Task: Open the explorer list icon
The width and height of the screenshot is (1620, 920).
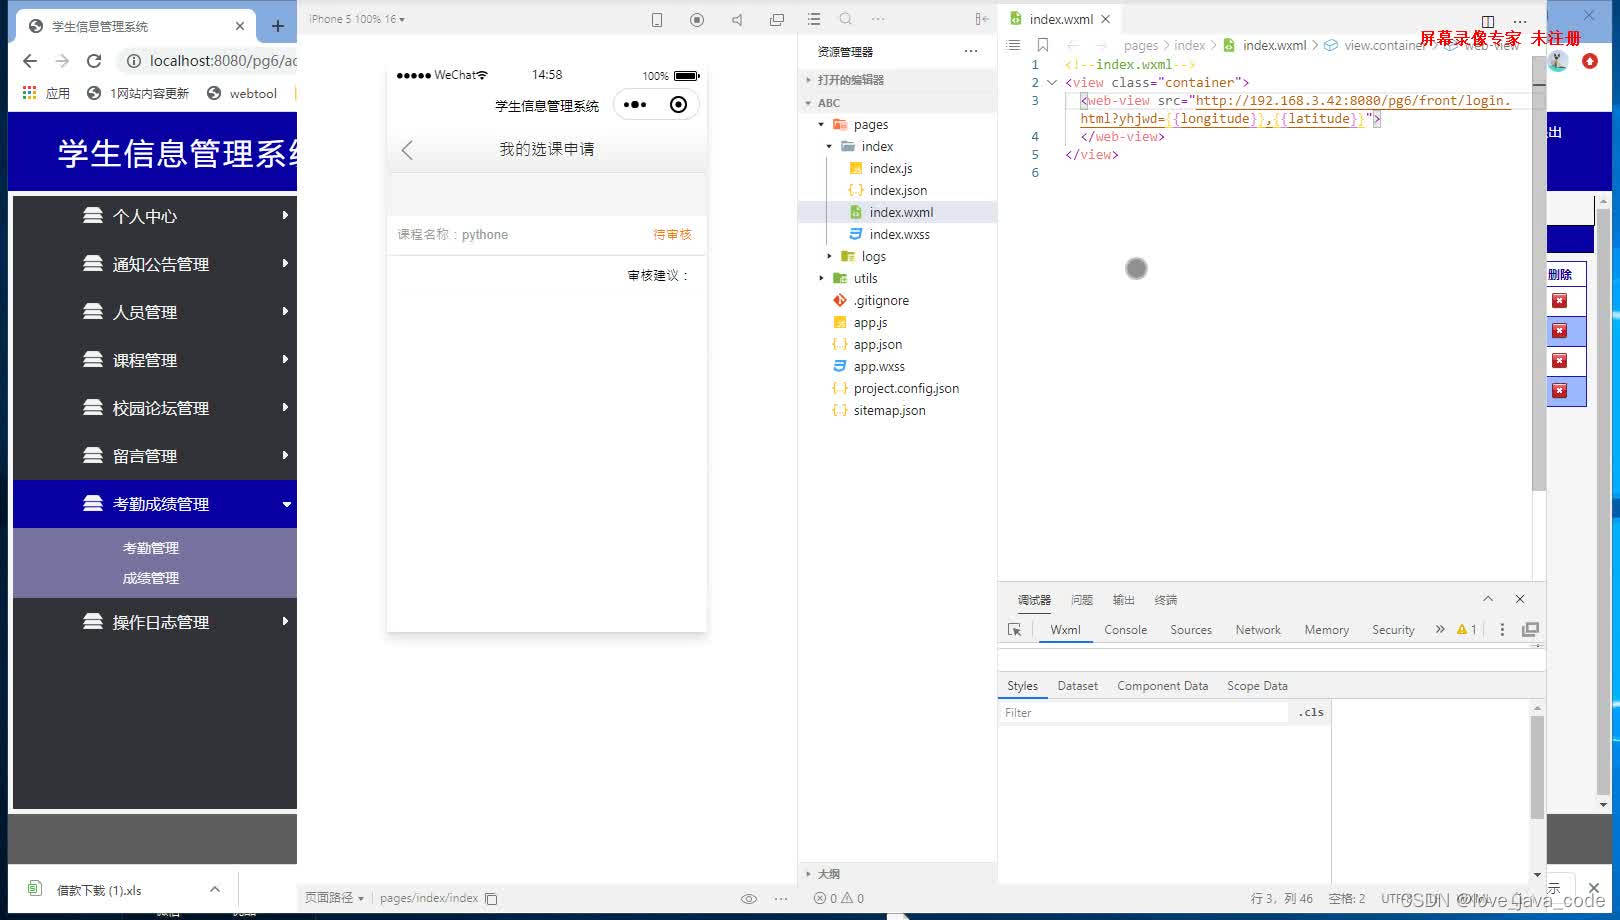Action: pos(814,19)
